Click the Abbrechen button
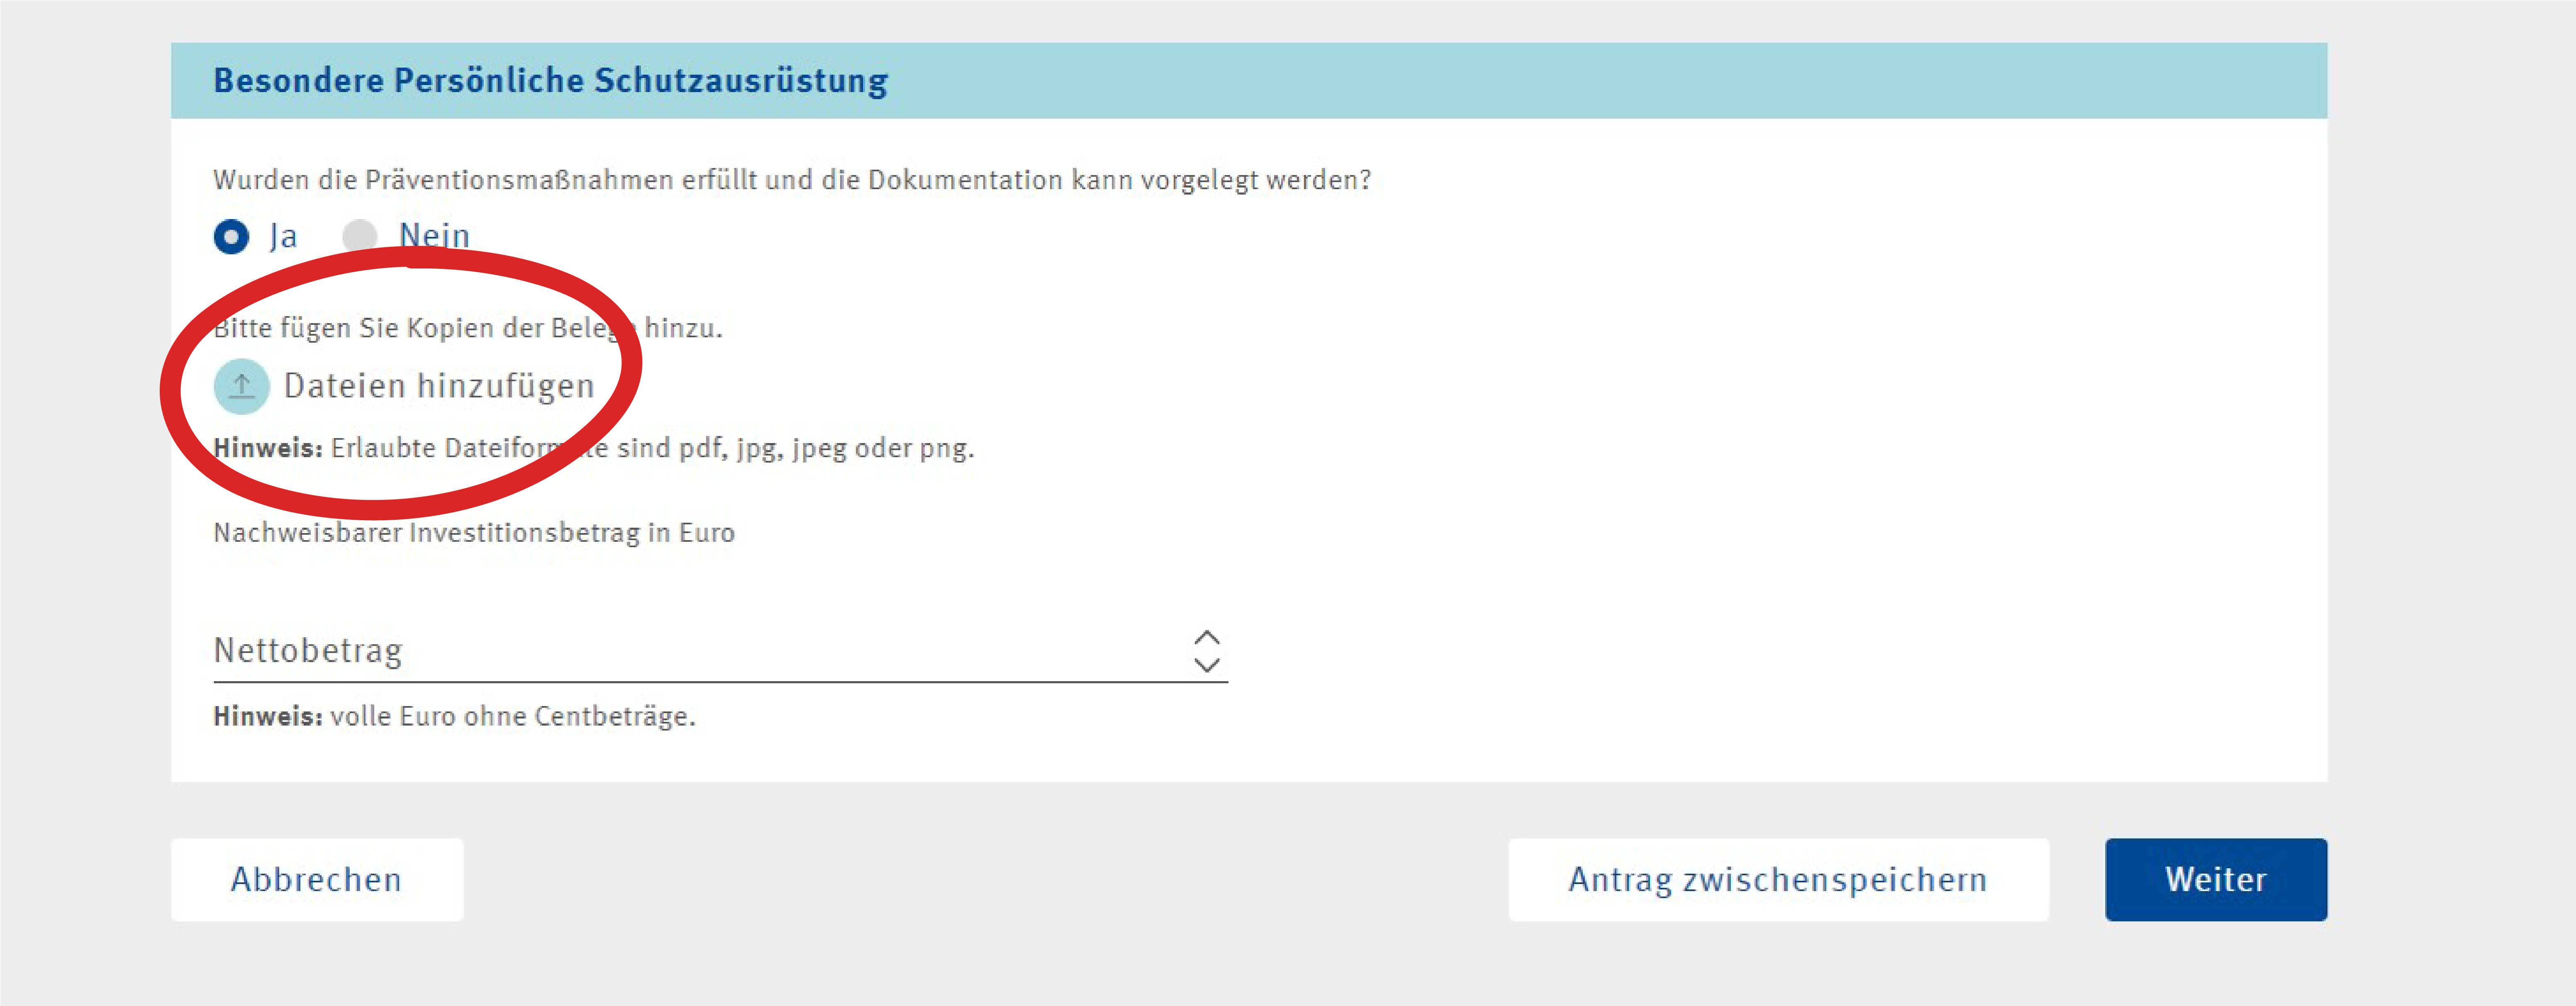 317,880
